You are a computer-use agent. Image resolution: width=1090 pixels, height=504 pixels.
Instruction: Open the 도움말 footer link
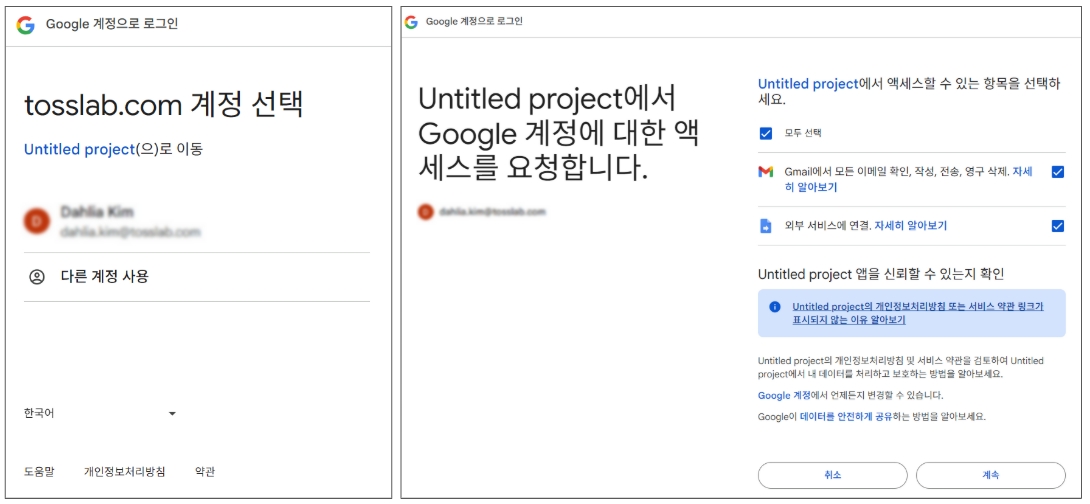coord(39,471)
